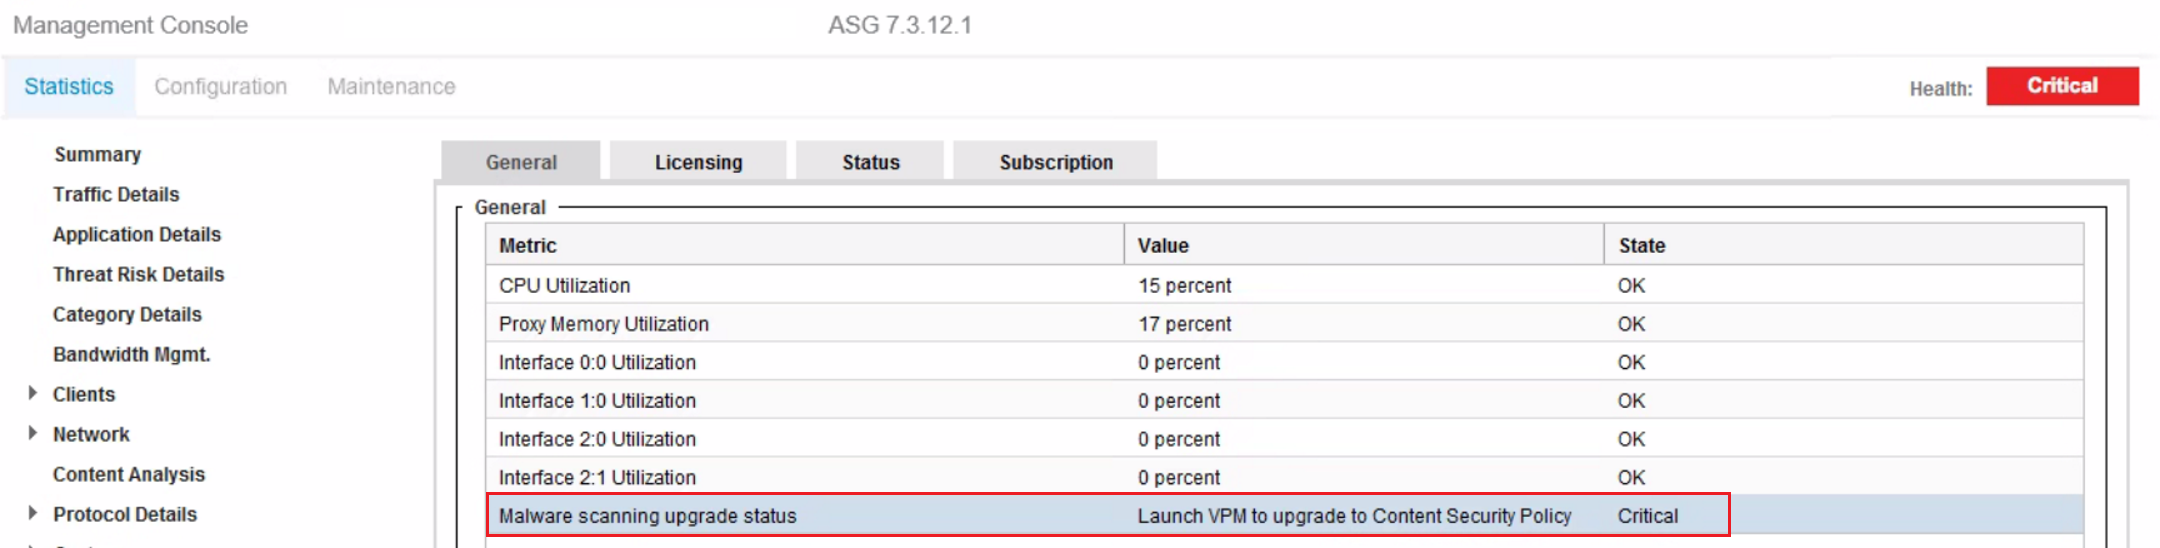Open the Subscription tab
The image size is (2160, 548).
point(1055,162)
